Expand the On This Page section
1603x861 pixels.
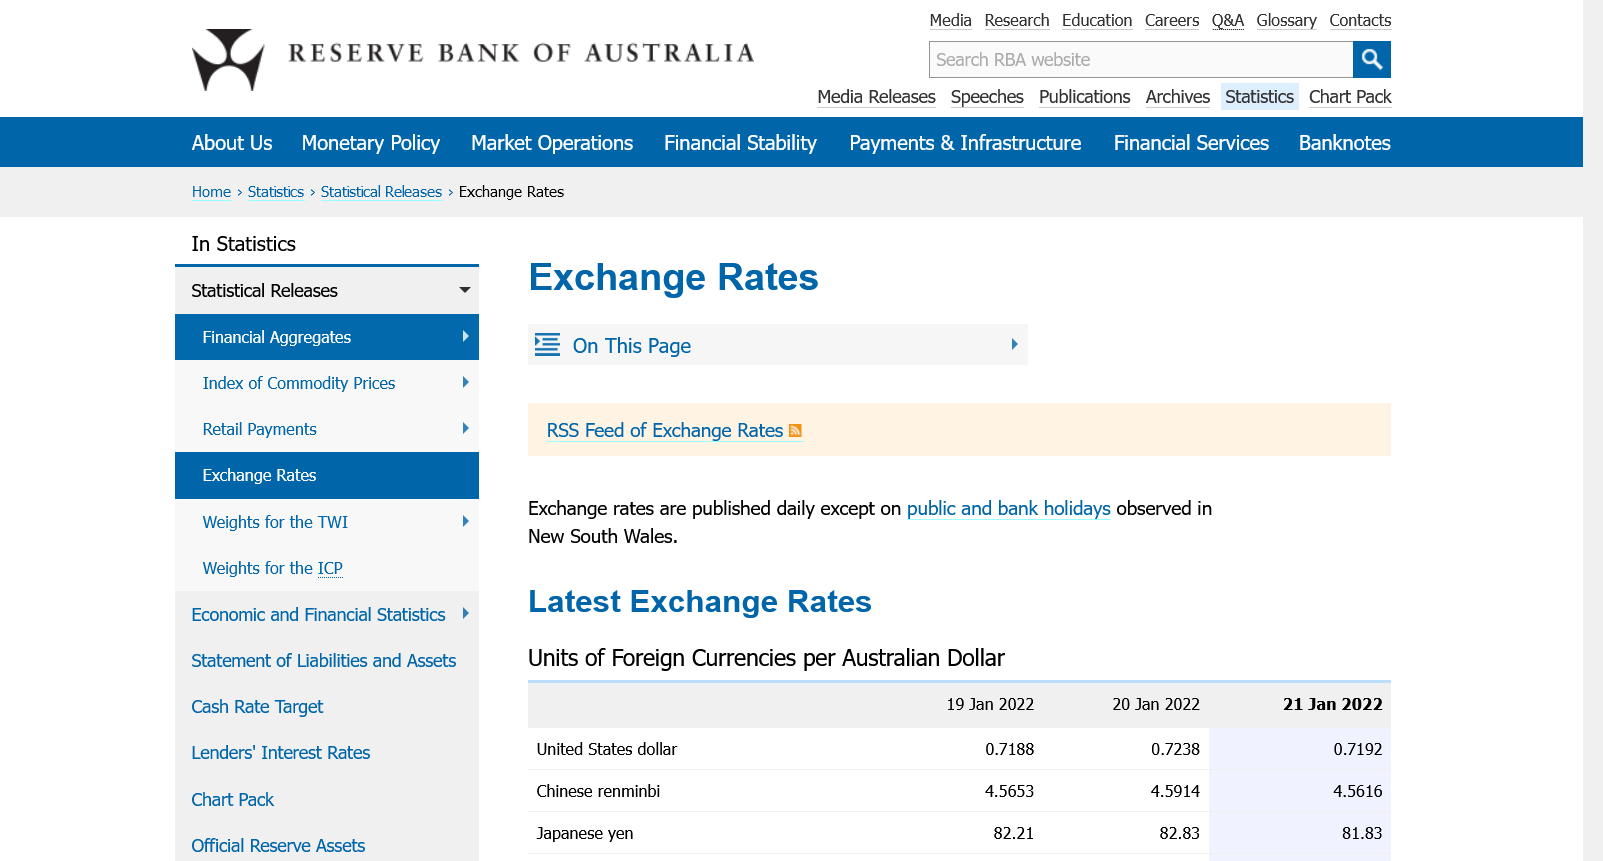(1013, 345)
